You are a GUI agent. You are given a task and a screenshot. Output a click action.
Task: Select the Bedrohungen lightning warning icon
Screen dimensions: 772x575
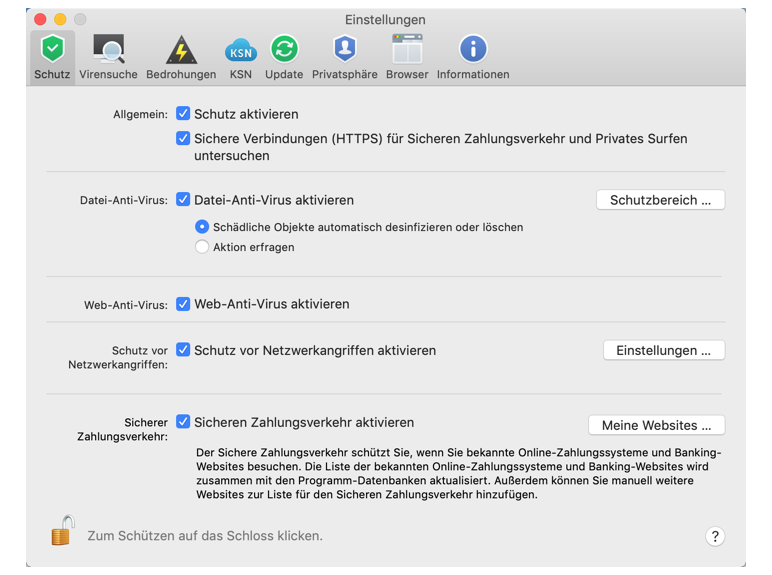pos(181,50)
